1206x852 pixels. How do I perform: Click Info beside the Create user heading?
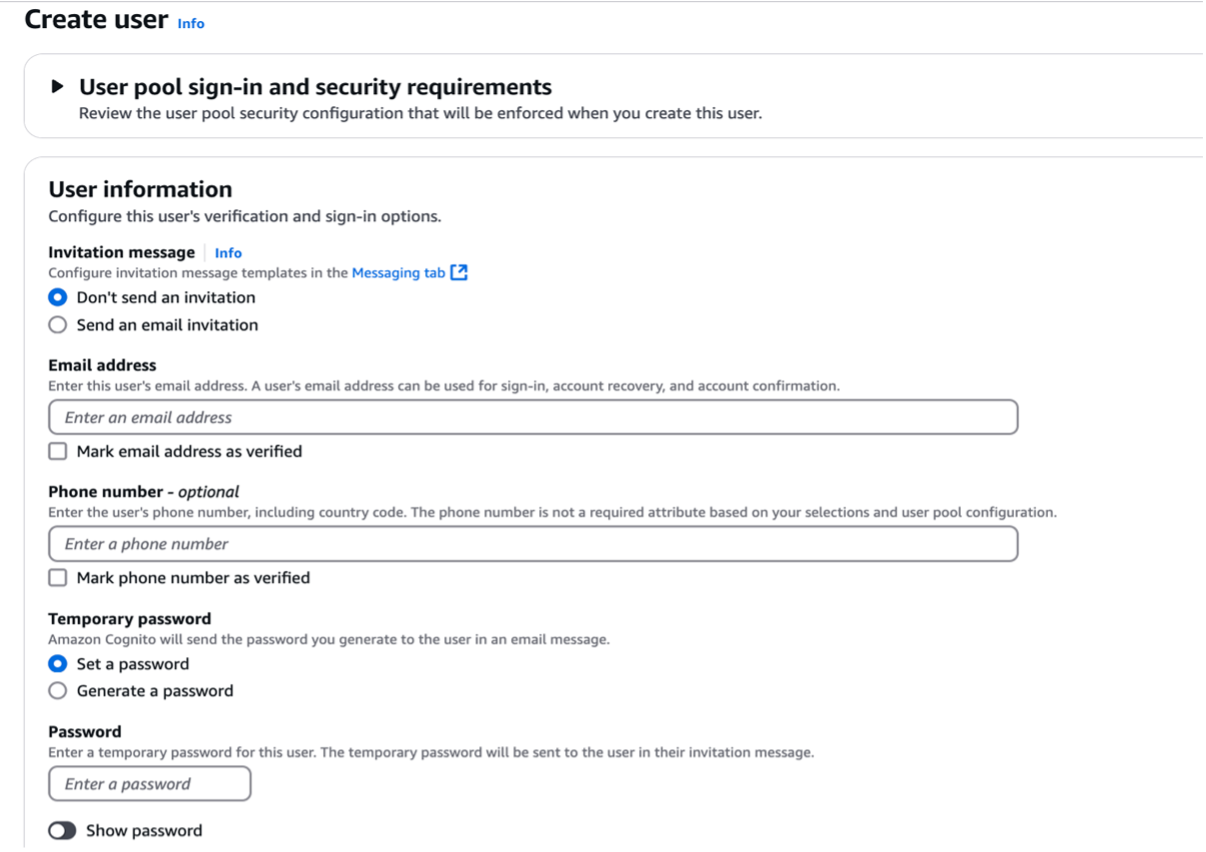[191, 23]
